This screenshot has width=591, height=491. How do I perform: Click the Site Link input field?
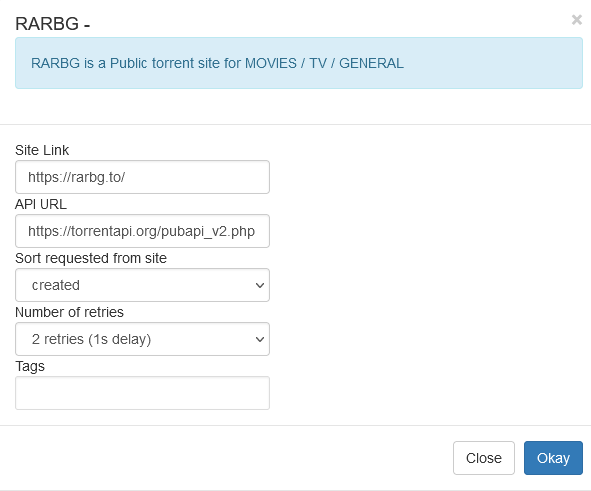pyautogui.click(x=142, y=177)
